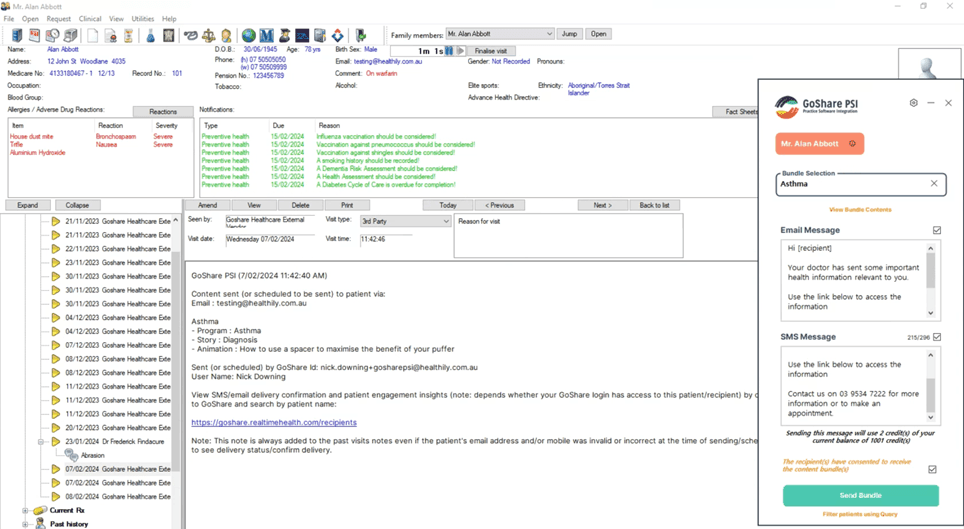This screenshot has height=529, width=964.
Task: Open the Utilities menu
Action: pyautogui.click(x=143, y=18)
